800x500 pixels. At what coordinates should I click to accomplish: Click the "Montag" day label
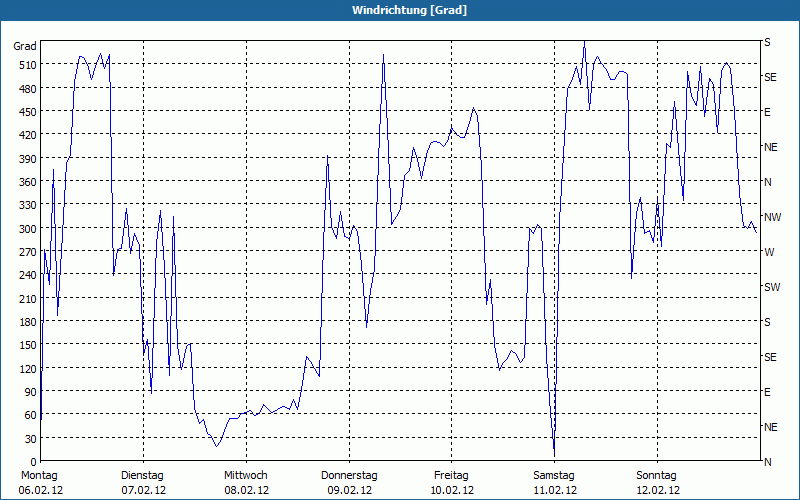[x=39, y=476]
